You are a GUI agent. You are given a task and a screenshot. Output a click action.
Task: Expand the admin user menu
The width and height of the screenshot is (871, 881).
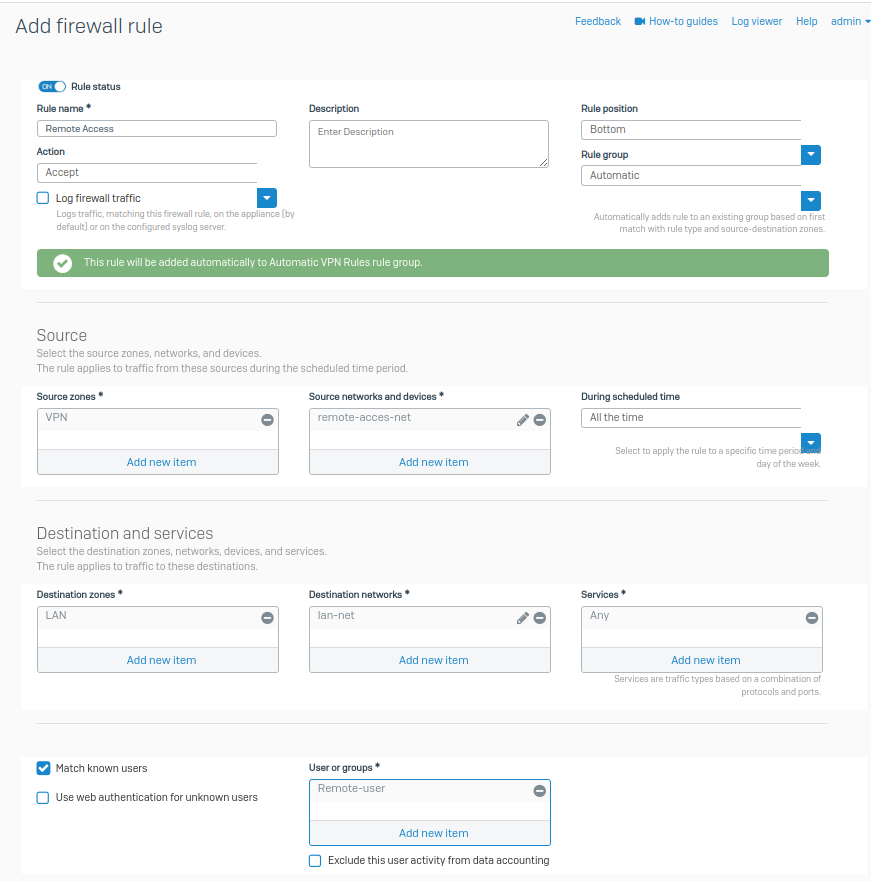[850, 21]
